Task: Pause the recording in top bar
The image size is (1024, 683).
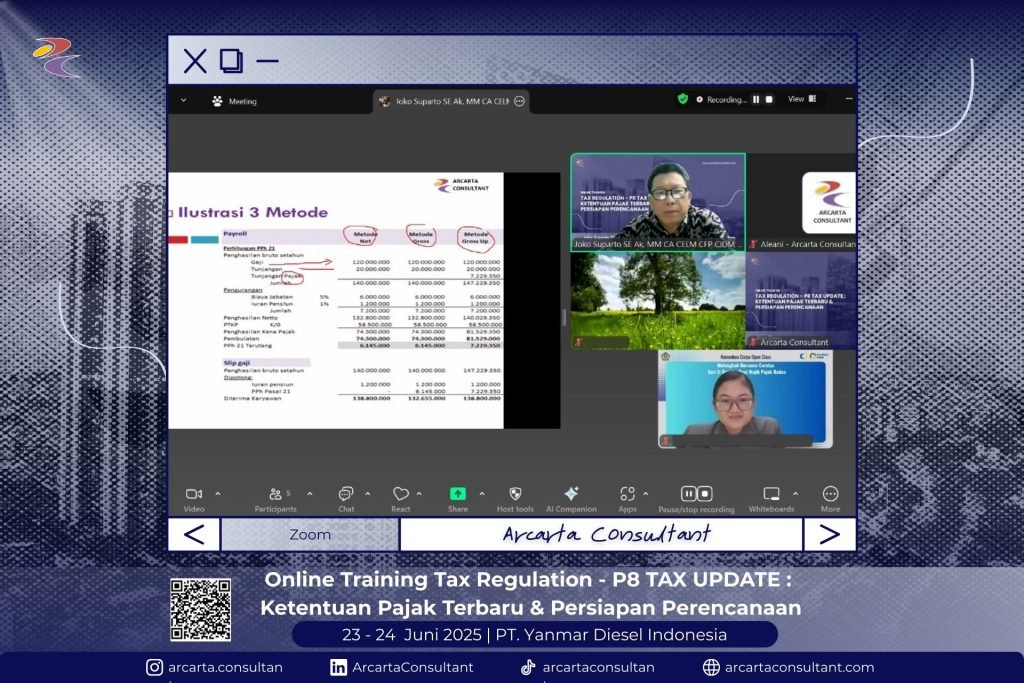Action: pyautogui.click(x=756, y=100)
